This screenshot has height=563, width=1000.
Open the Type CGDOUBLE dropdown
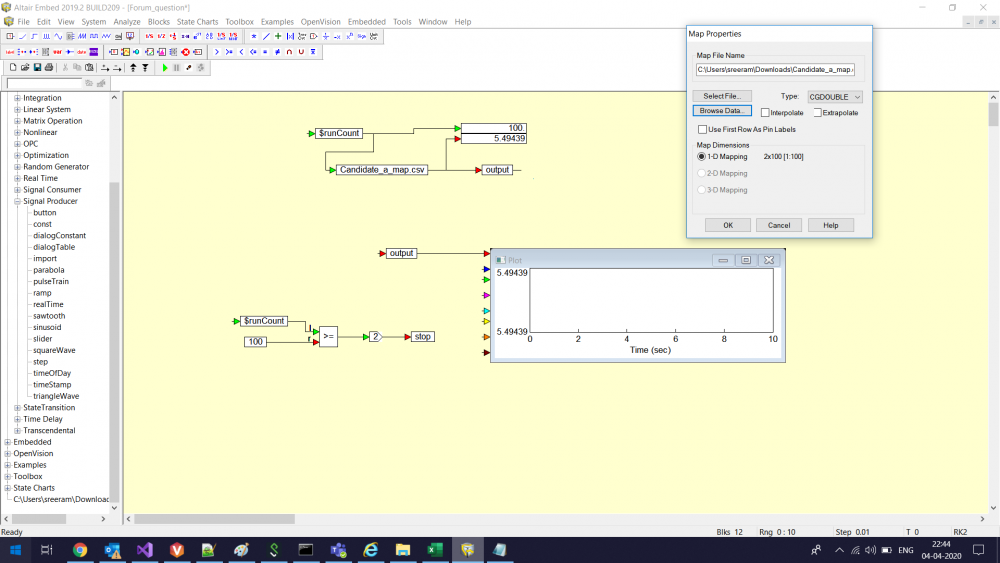835,97
